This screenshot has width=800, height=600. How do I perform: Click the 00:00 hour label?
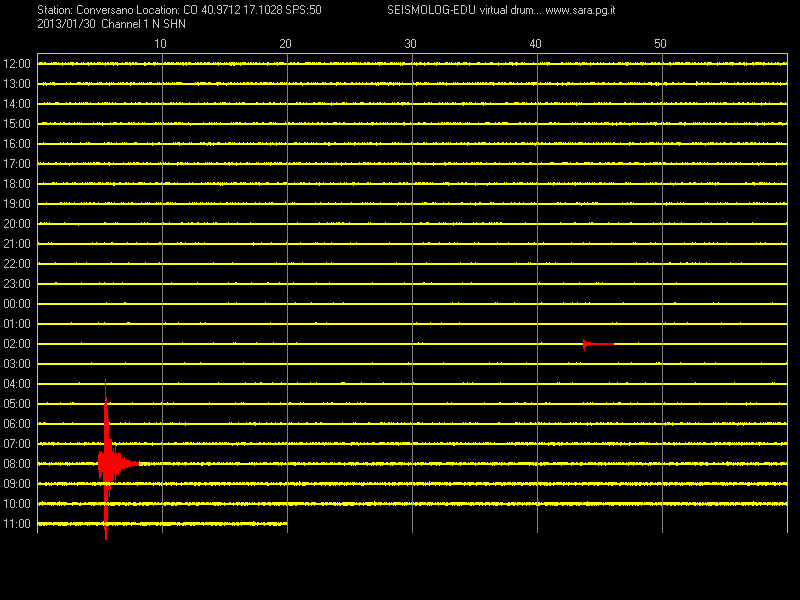[17, 304]
